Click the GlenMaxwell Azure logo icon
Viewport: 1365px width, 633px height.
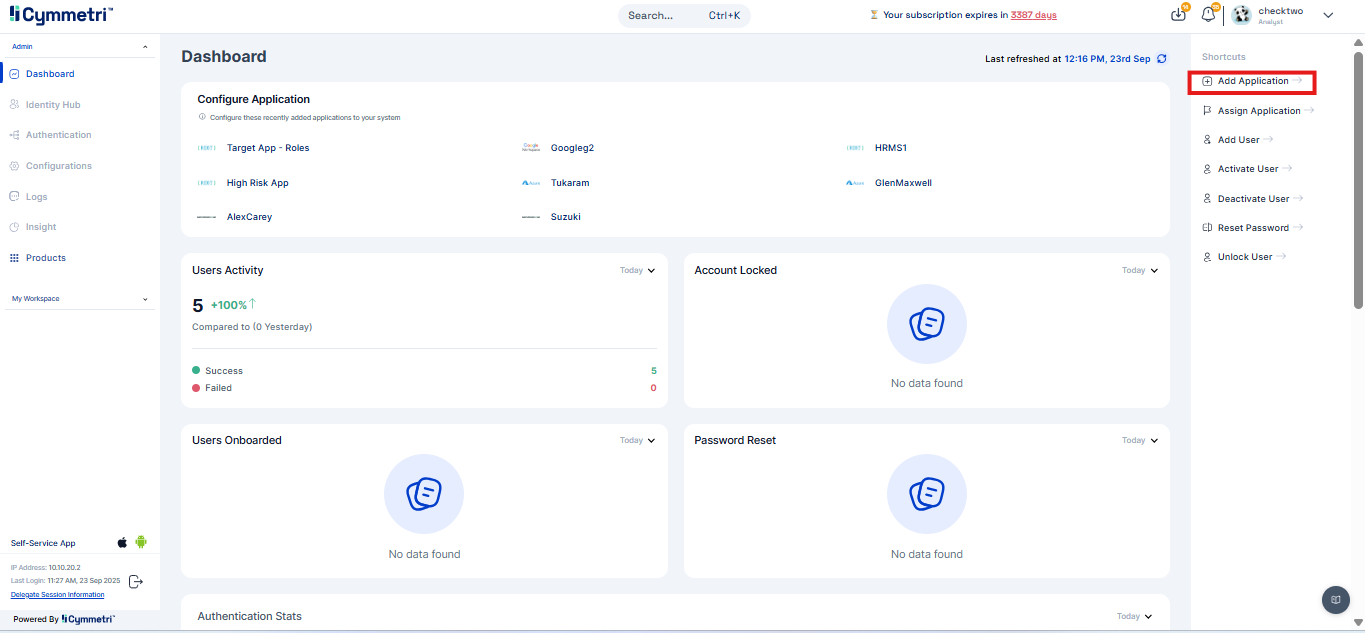(x=855, y=183)
